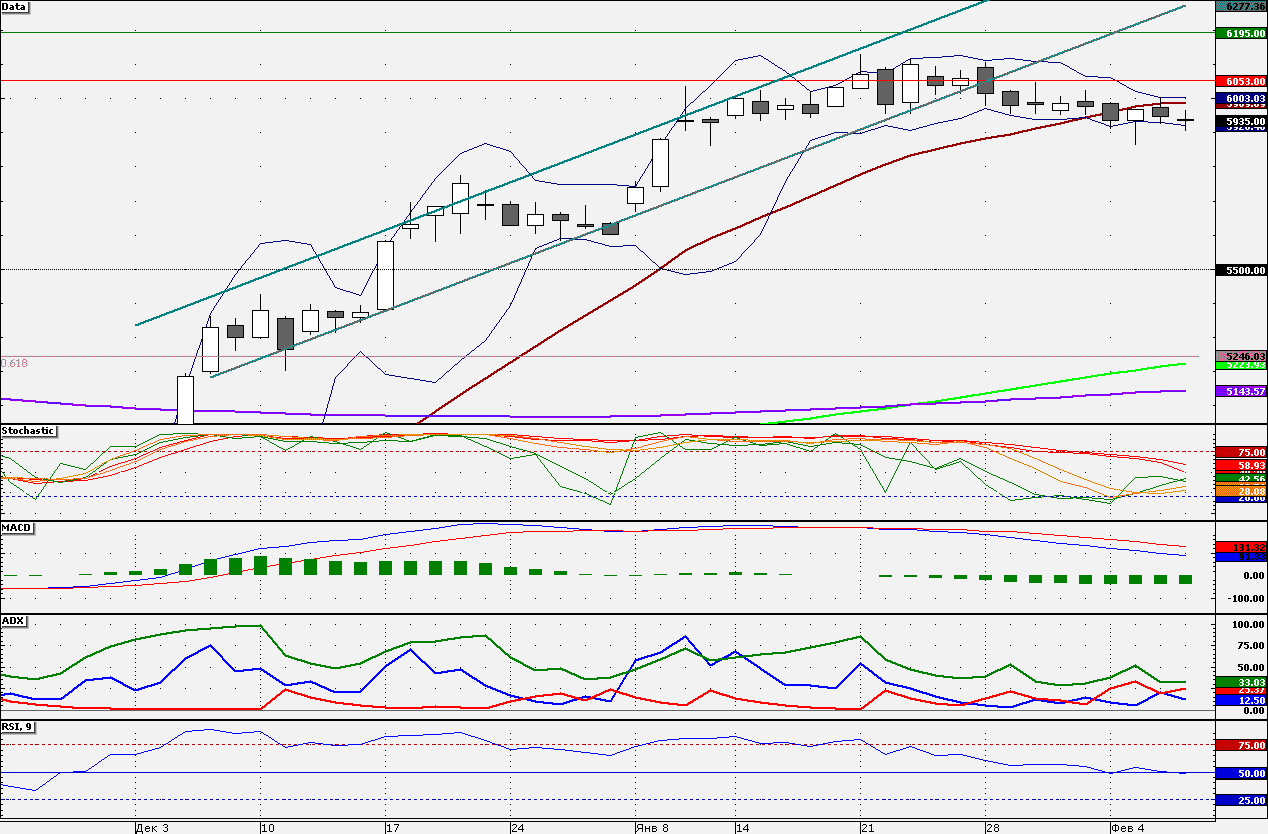Click the '17' date on time axis
Screen dimensions: 1268x834
[x=392, y=828]
